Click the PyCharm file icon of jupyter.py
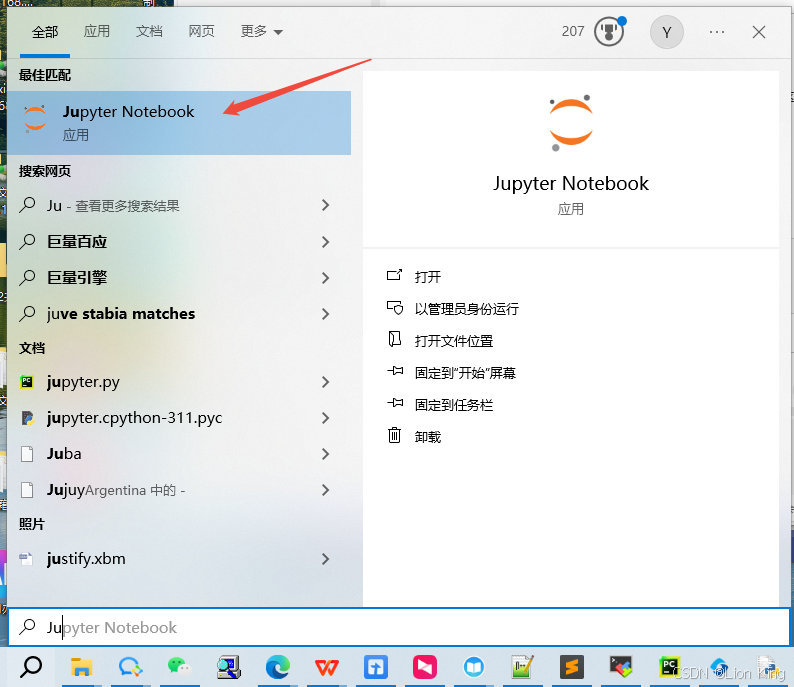The width and height of the screenshot is (794, 687). pos(27,382)
